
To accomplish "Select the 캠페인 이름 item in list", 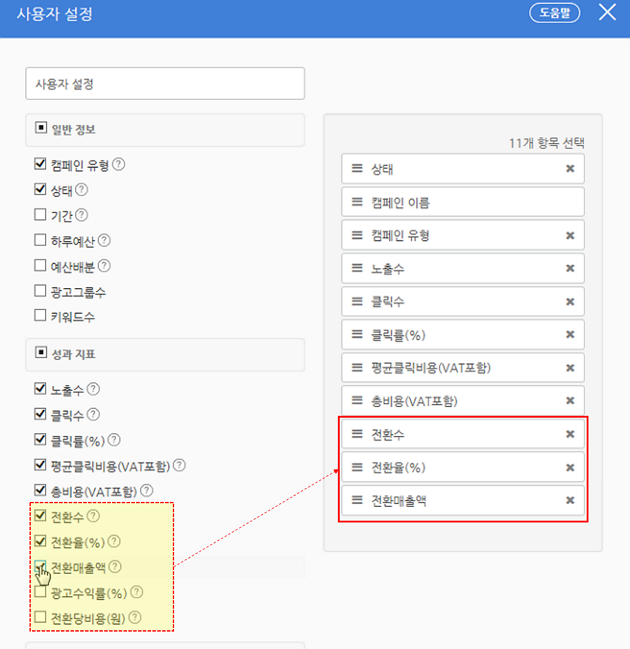I will (462, 203).
